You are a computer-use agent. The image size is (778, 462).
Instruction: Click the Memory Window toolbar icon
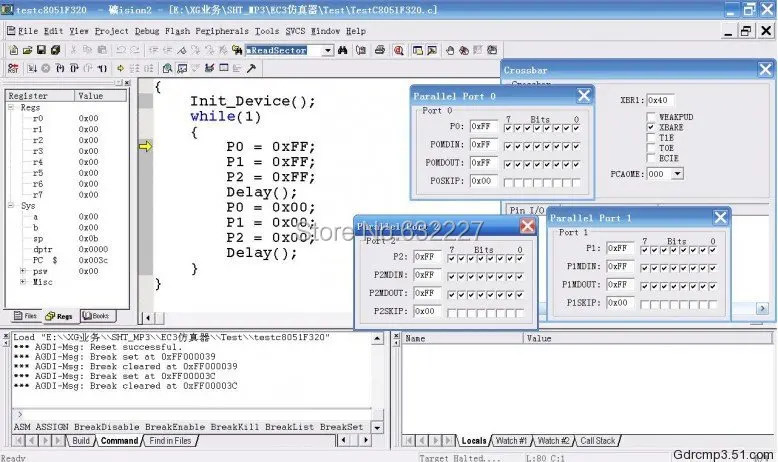(x=224, y=68)
